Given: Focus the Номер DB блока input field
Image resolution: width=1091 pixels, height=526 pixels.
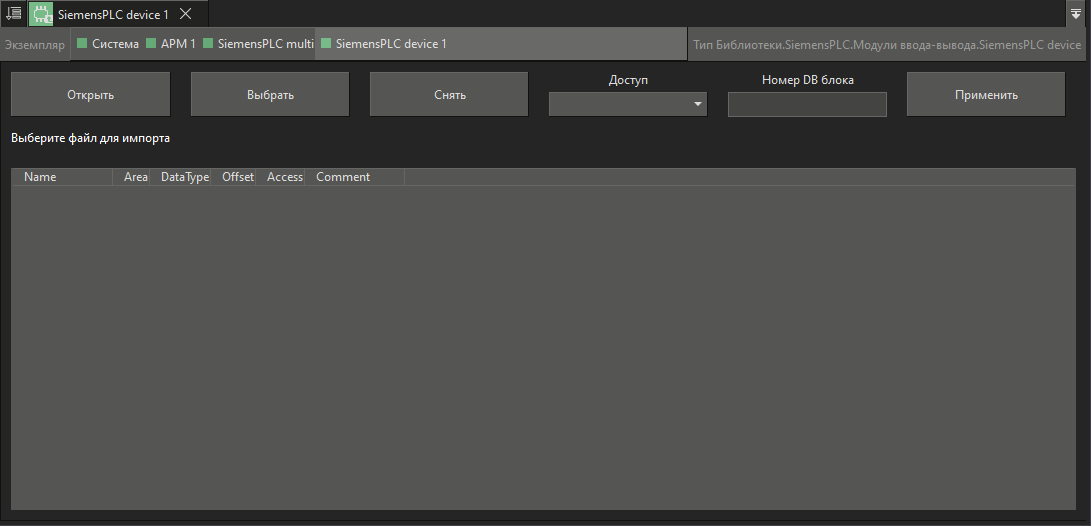Looking at the screenshot, I should tap(807, 104).
